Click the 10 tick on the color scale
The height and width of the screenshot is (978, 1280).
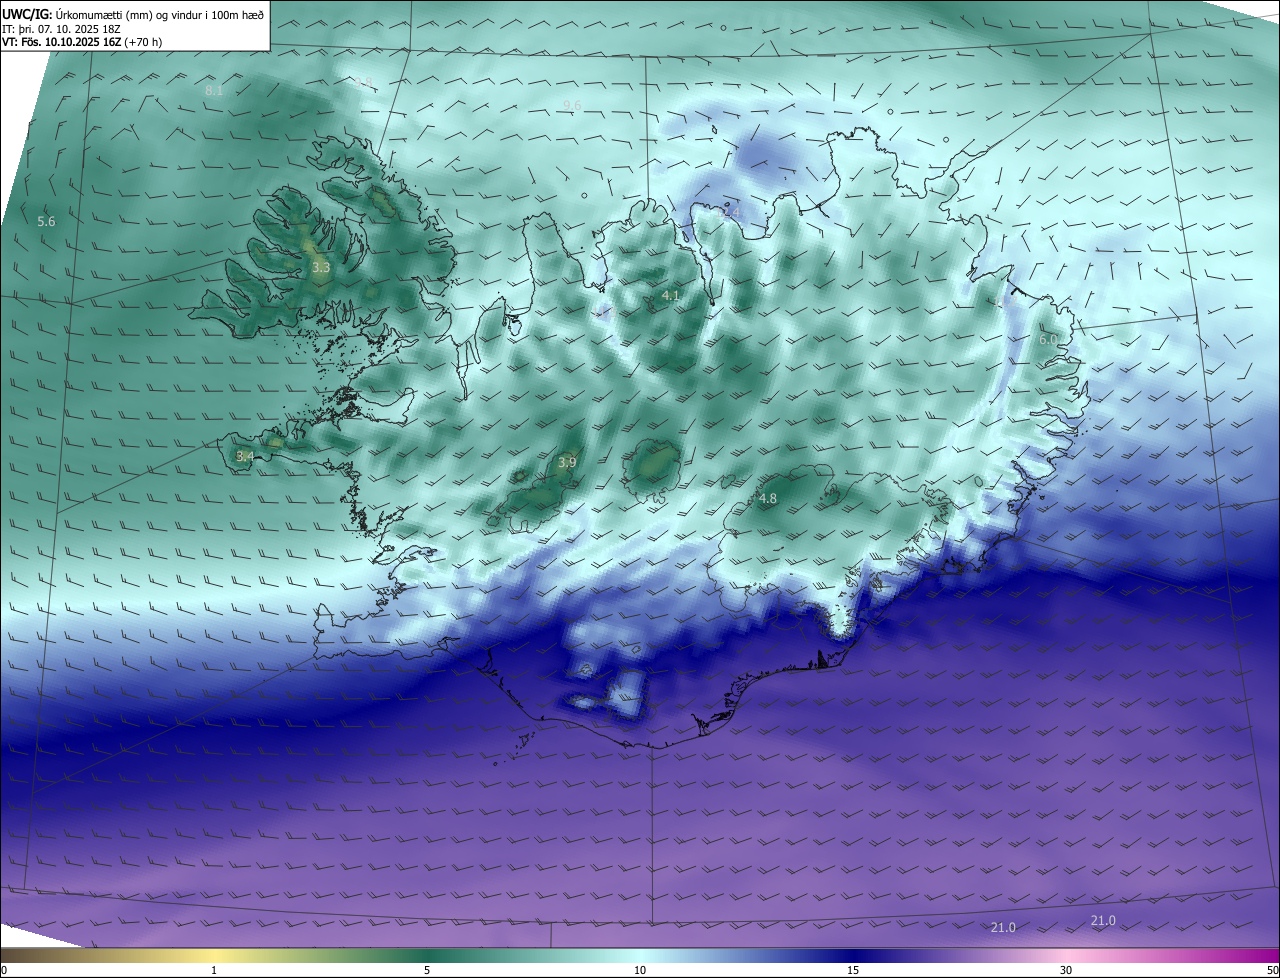tap(640, 970)
